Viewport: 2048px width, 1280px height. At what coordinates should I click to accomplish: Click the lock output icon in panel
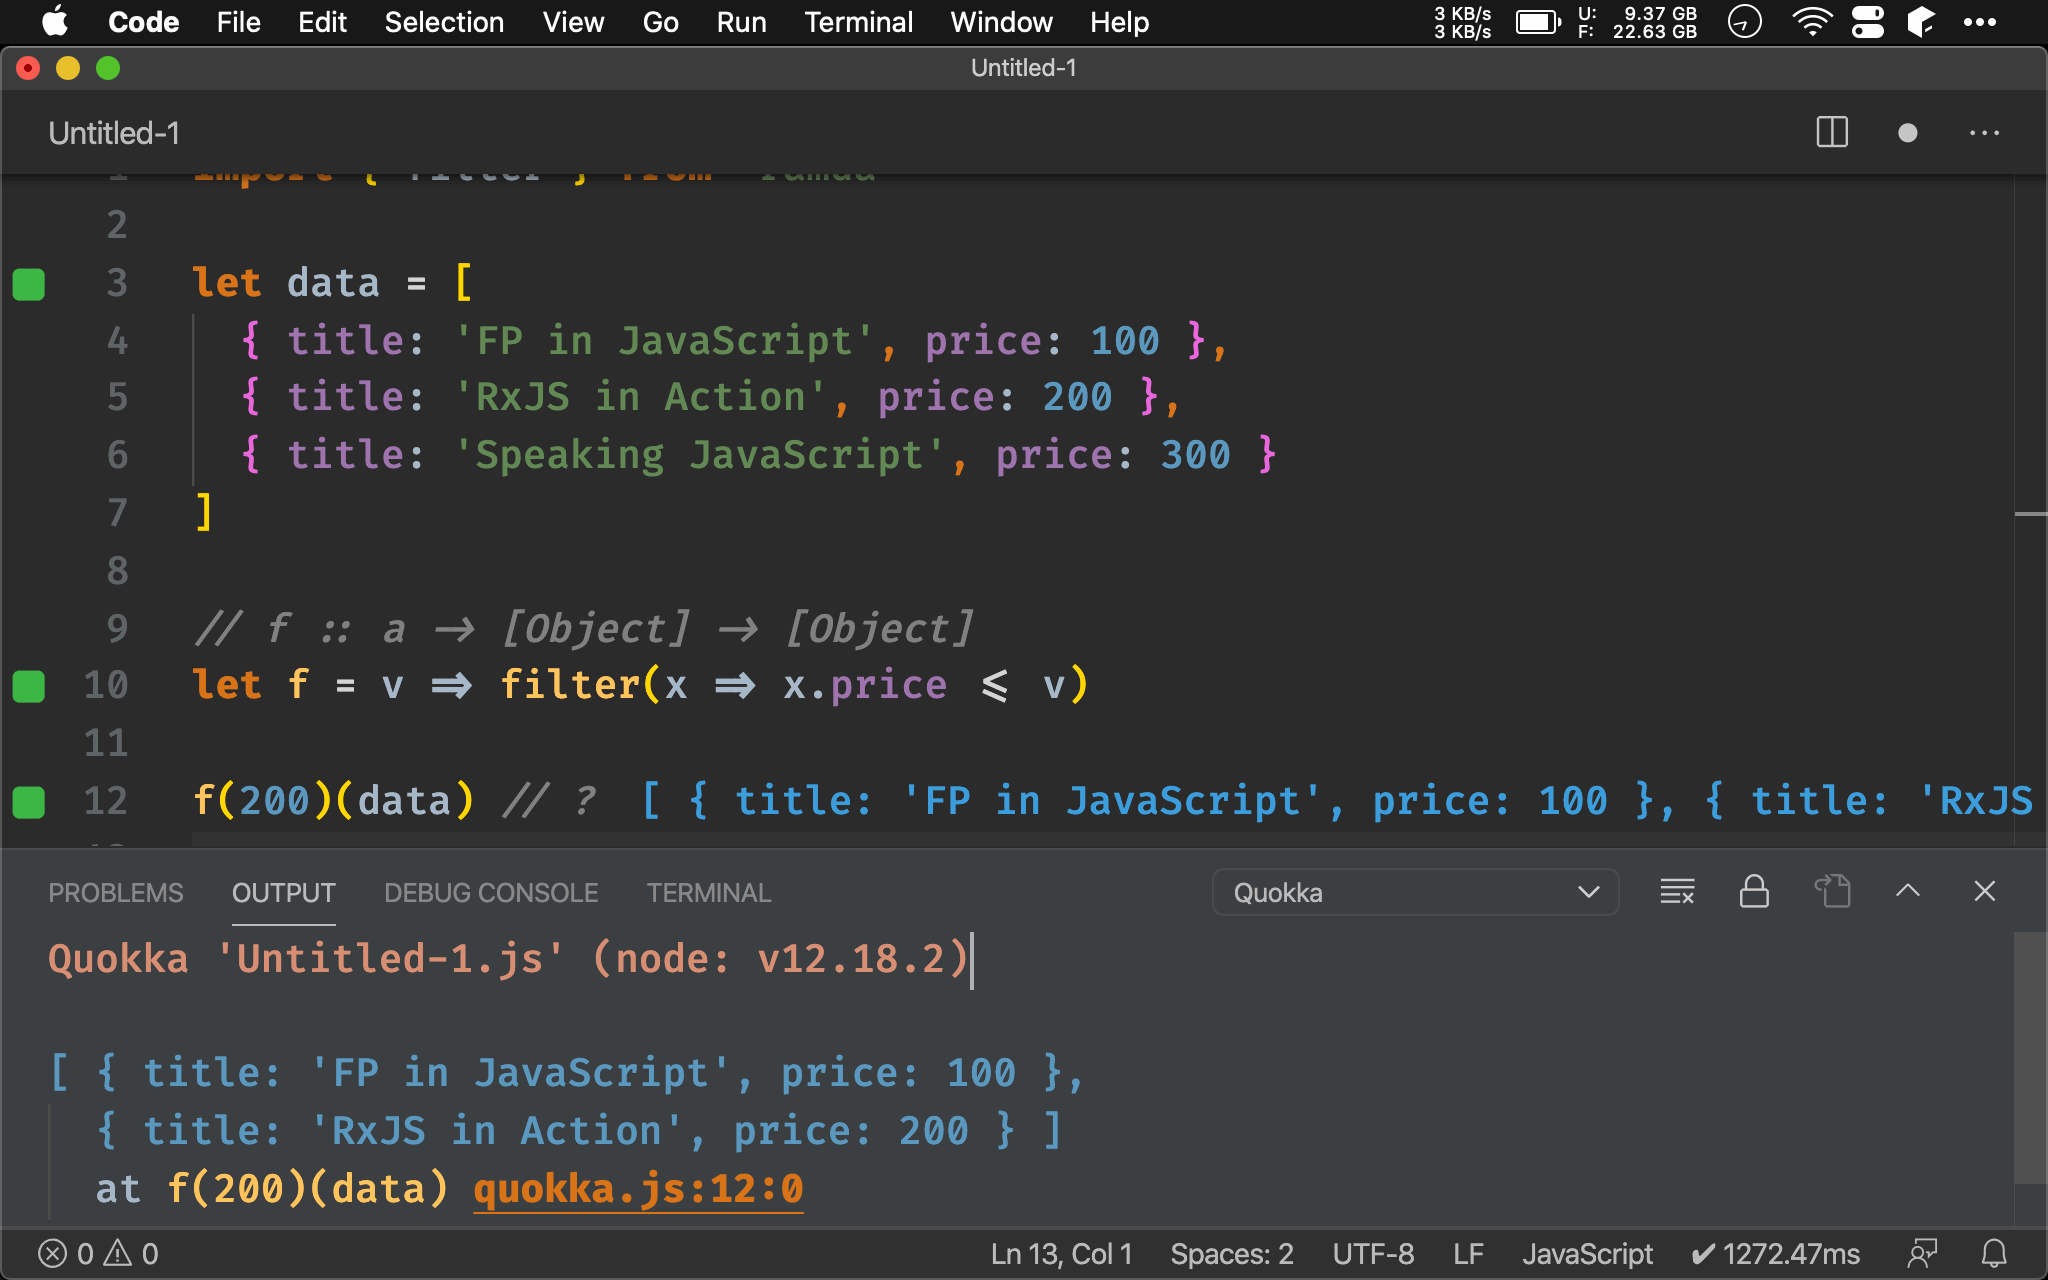pyautogui.click(x=1755, y=892)
